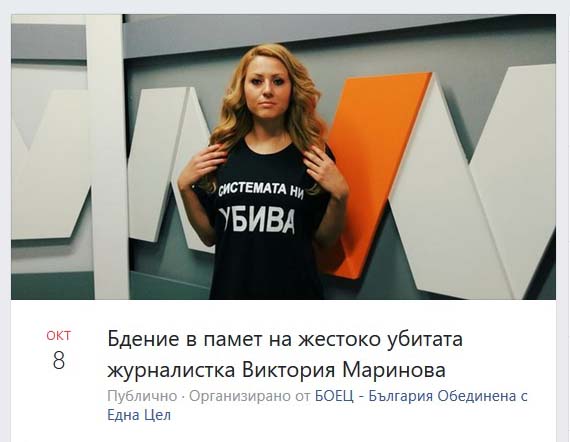
Task: Click the ОКТ month label
Action: coord(59,335)
